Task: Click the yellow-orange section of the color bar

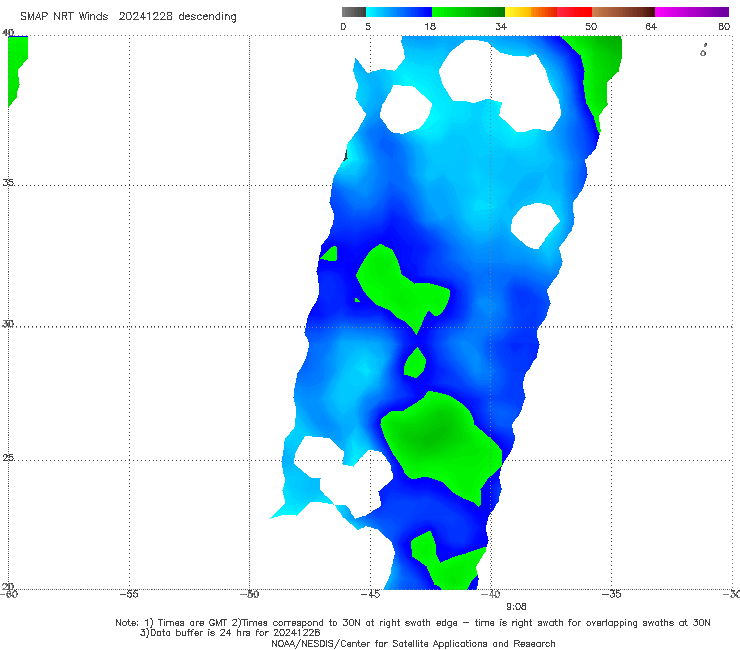Action: point(531,12)
